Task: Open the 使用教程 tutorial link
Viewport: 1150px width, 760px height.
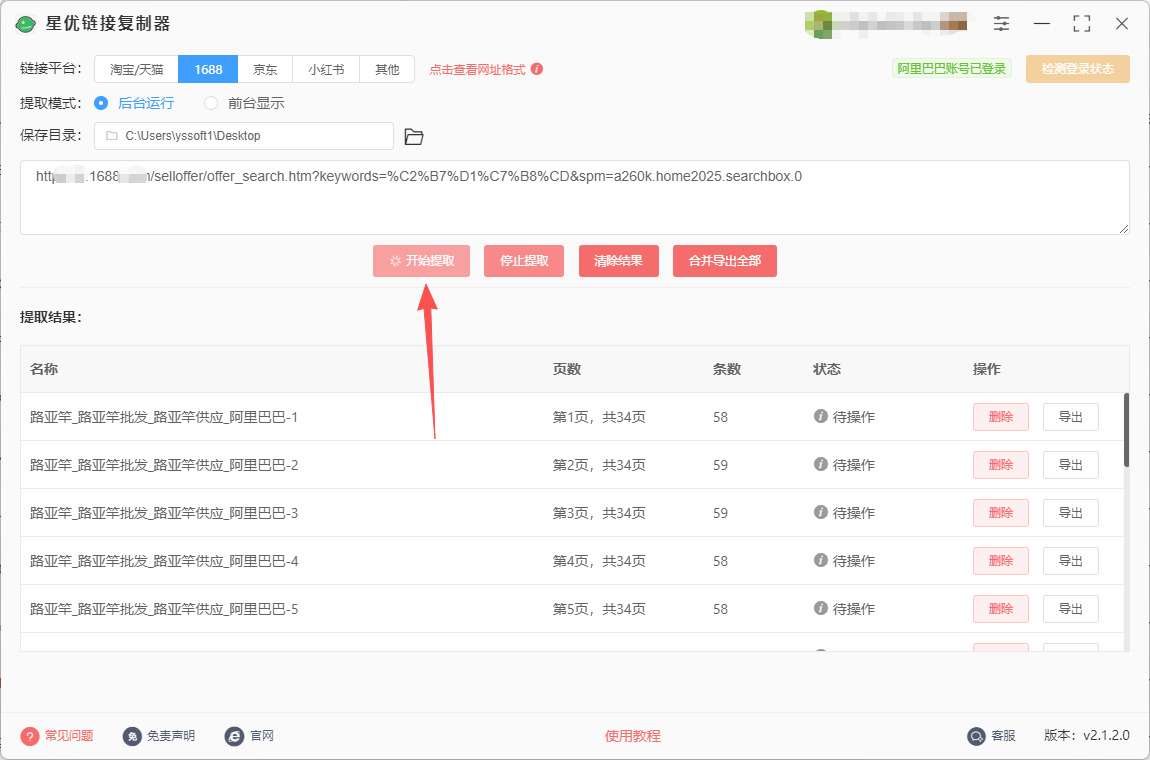Action: click(x=632, y=736)
